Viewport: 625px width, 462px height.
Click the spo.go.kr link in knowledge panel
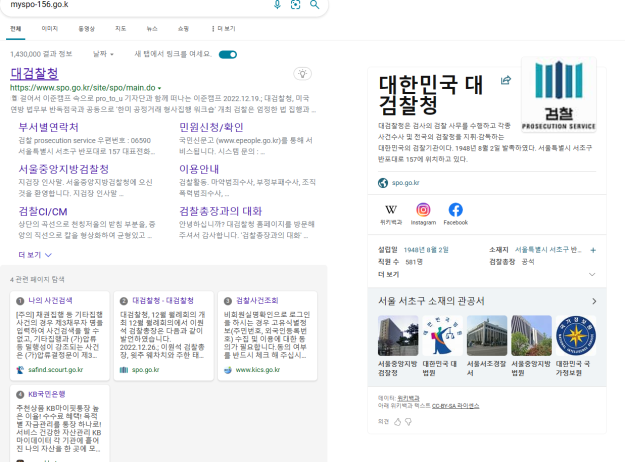[x=405, y=183]
